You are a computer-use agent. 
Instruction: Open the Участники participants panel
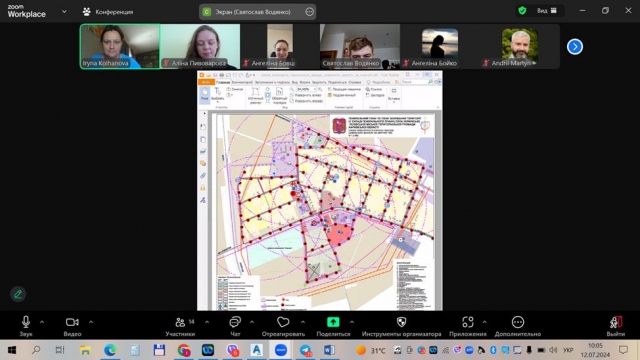pyautogui.click(x=180, y=326)
